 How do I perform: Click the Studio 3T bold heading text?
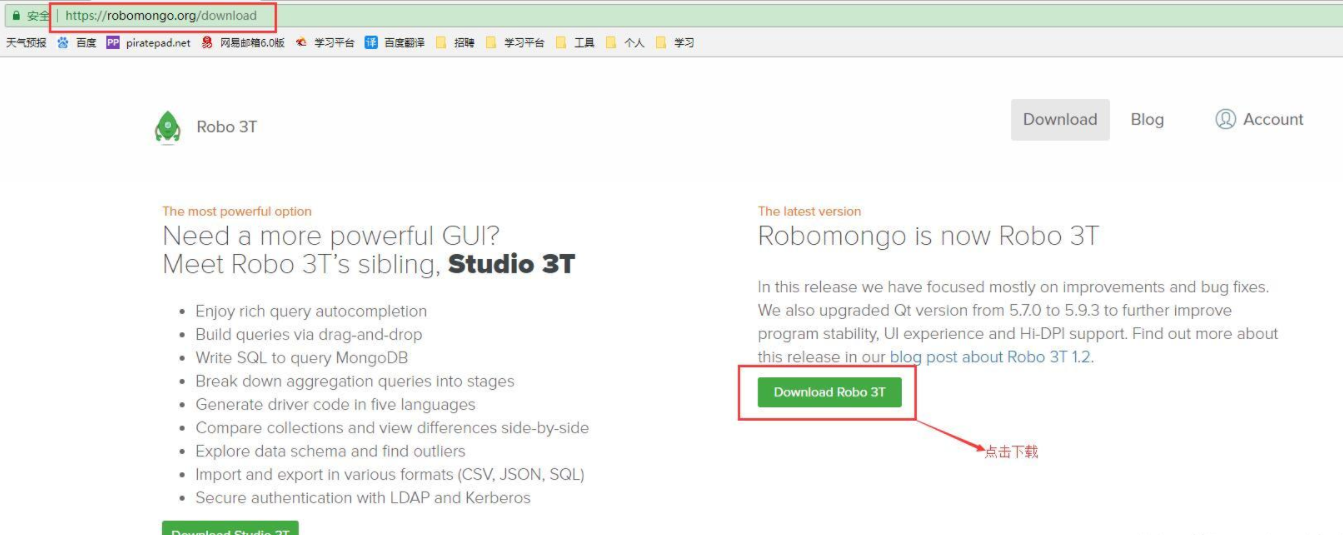point(511,265)
